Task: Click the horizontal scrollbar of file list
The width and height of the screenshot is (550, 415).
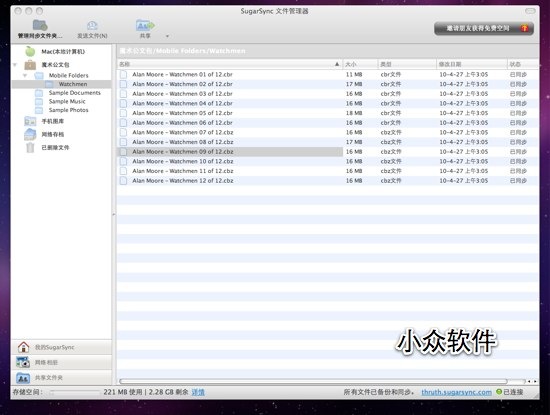Action: tap(313, 381)
